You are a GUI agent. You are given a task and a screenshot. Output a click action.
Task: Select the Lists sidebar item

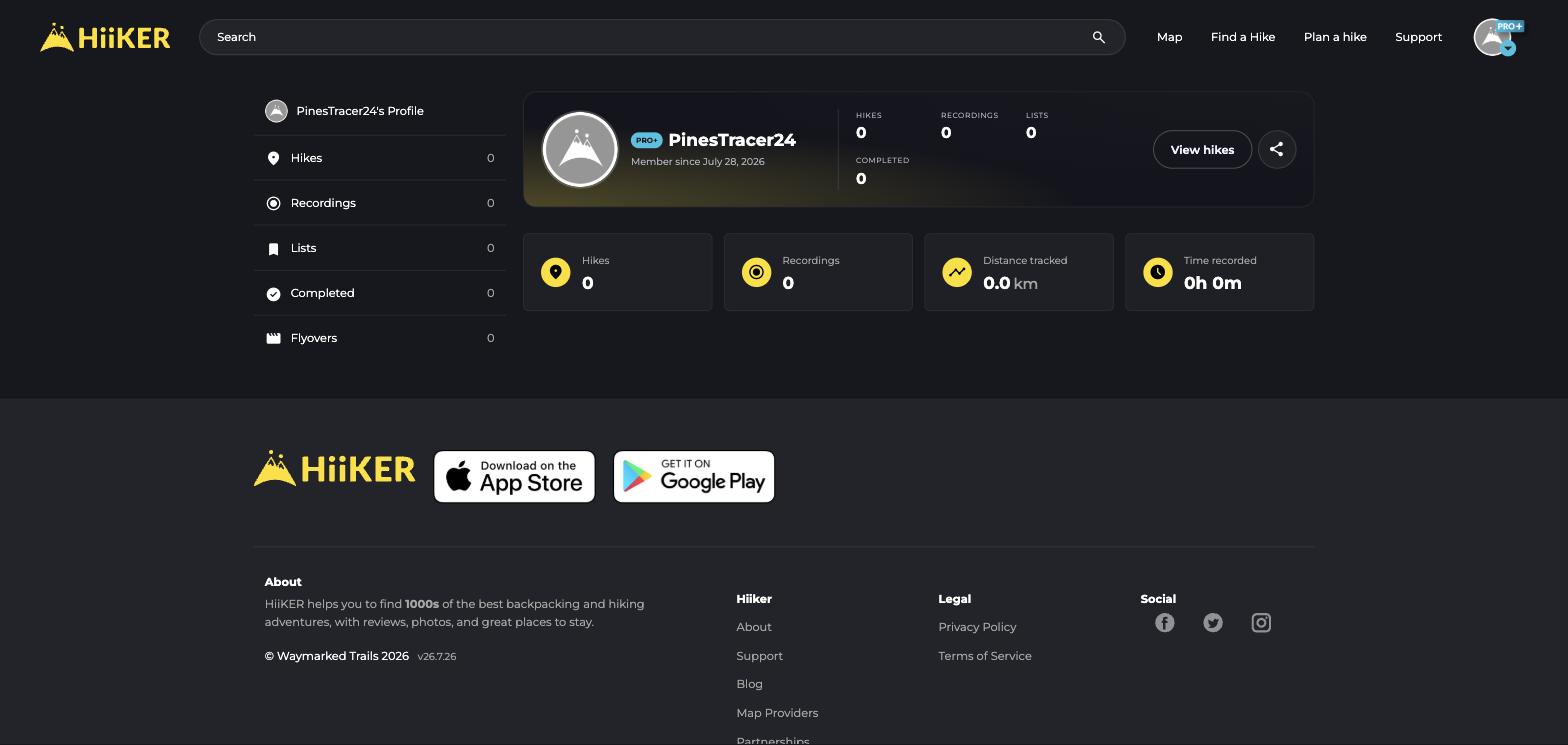[380, 248]
